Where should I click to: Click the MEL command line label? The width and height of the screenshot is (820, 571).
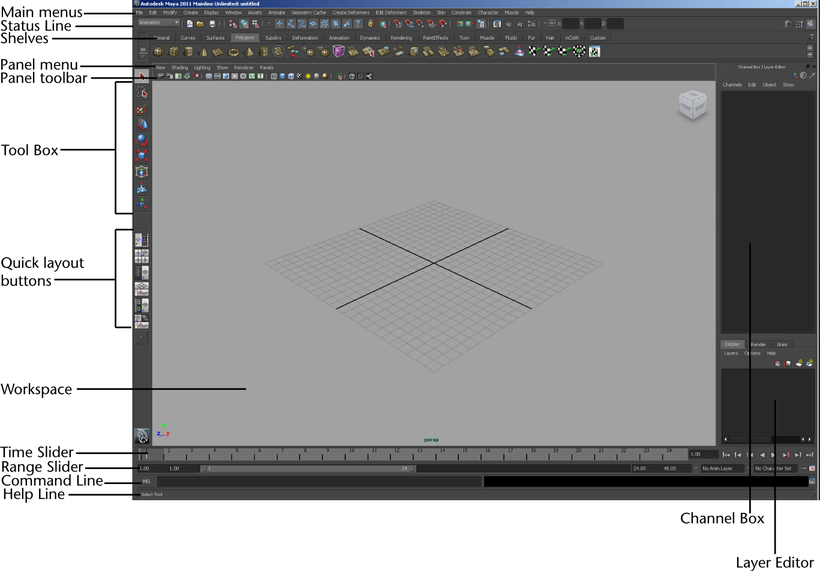click(x=146, y=481)
